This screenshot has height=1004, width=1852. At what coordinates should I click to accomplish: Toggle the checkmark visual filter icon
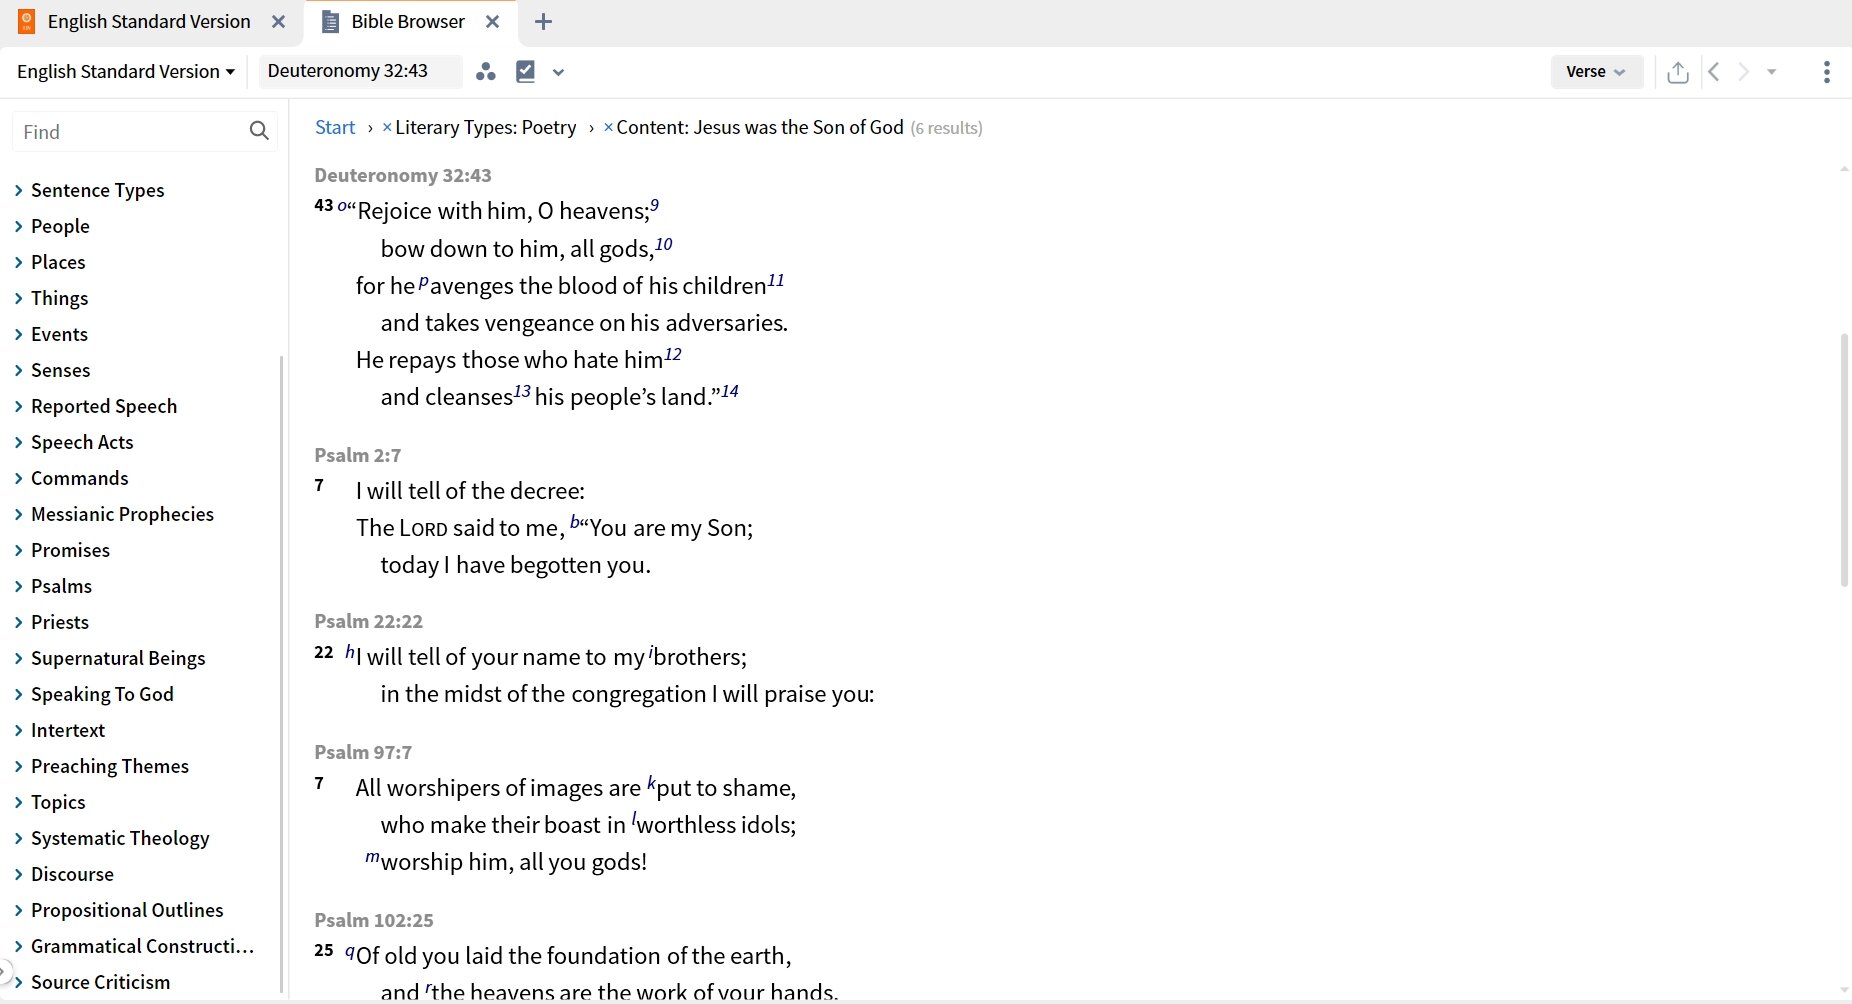[x=525, y=71]
